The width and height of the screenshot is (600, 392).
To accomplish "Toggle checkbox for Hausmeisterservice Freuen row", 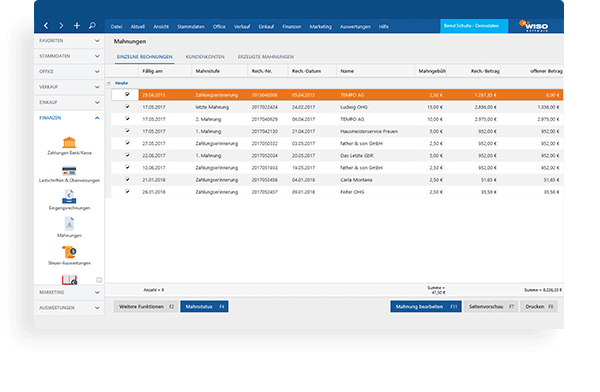I will point(127,131).
